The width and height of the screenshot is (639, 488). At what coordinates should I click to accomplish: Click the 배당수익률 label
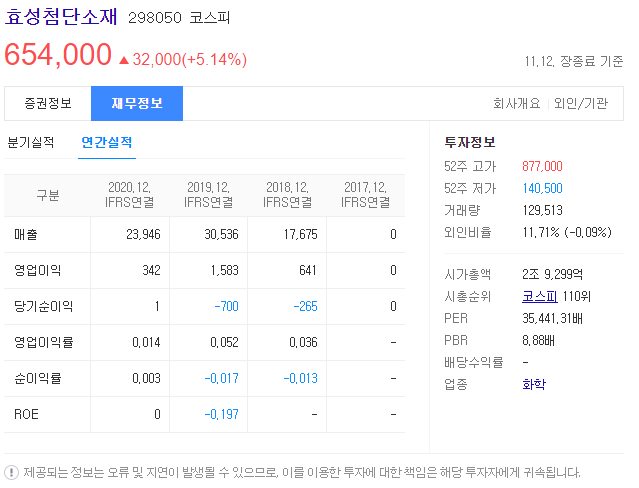tap(474, 362)
